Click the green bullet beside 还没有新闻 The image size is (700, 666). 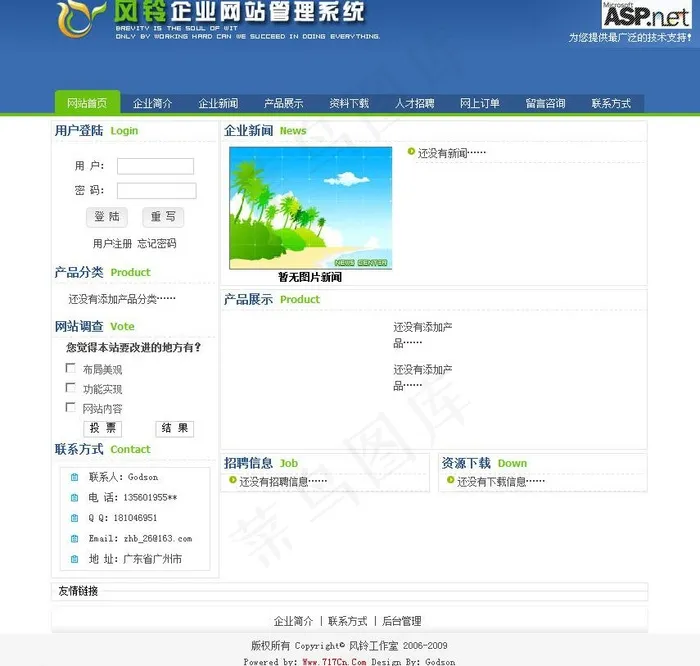[411, 152]
